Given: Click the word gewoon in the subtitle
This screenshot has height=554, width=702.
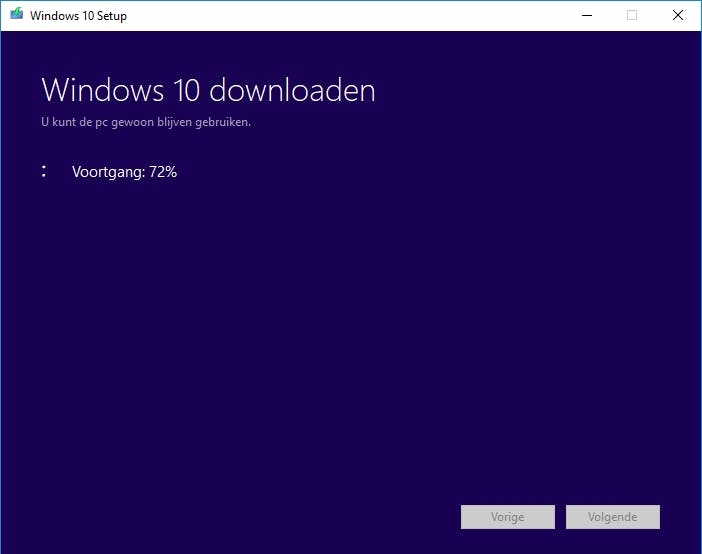Looking at the screenshot, I should tap(133, 123).
